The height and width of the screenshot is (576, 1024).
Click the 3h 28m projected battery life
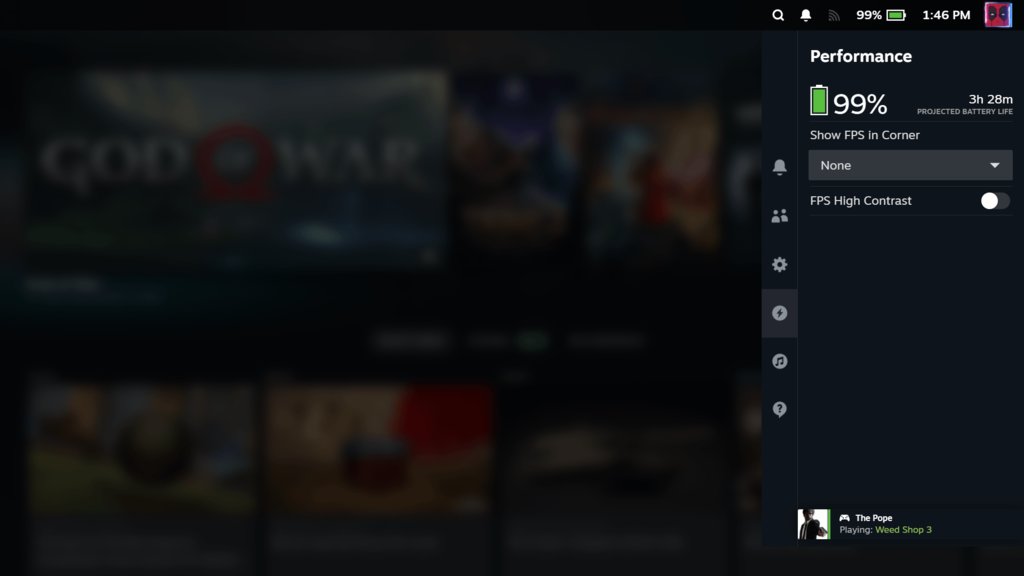[990, 99]
